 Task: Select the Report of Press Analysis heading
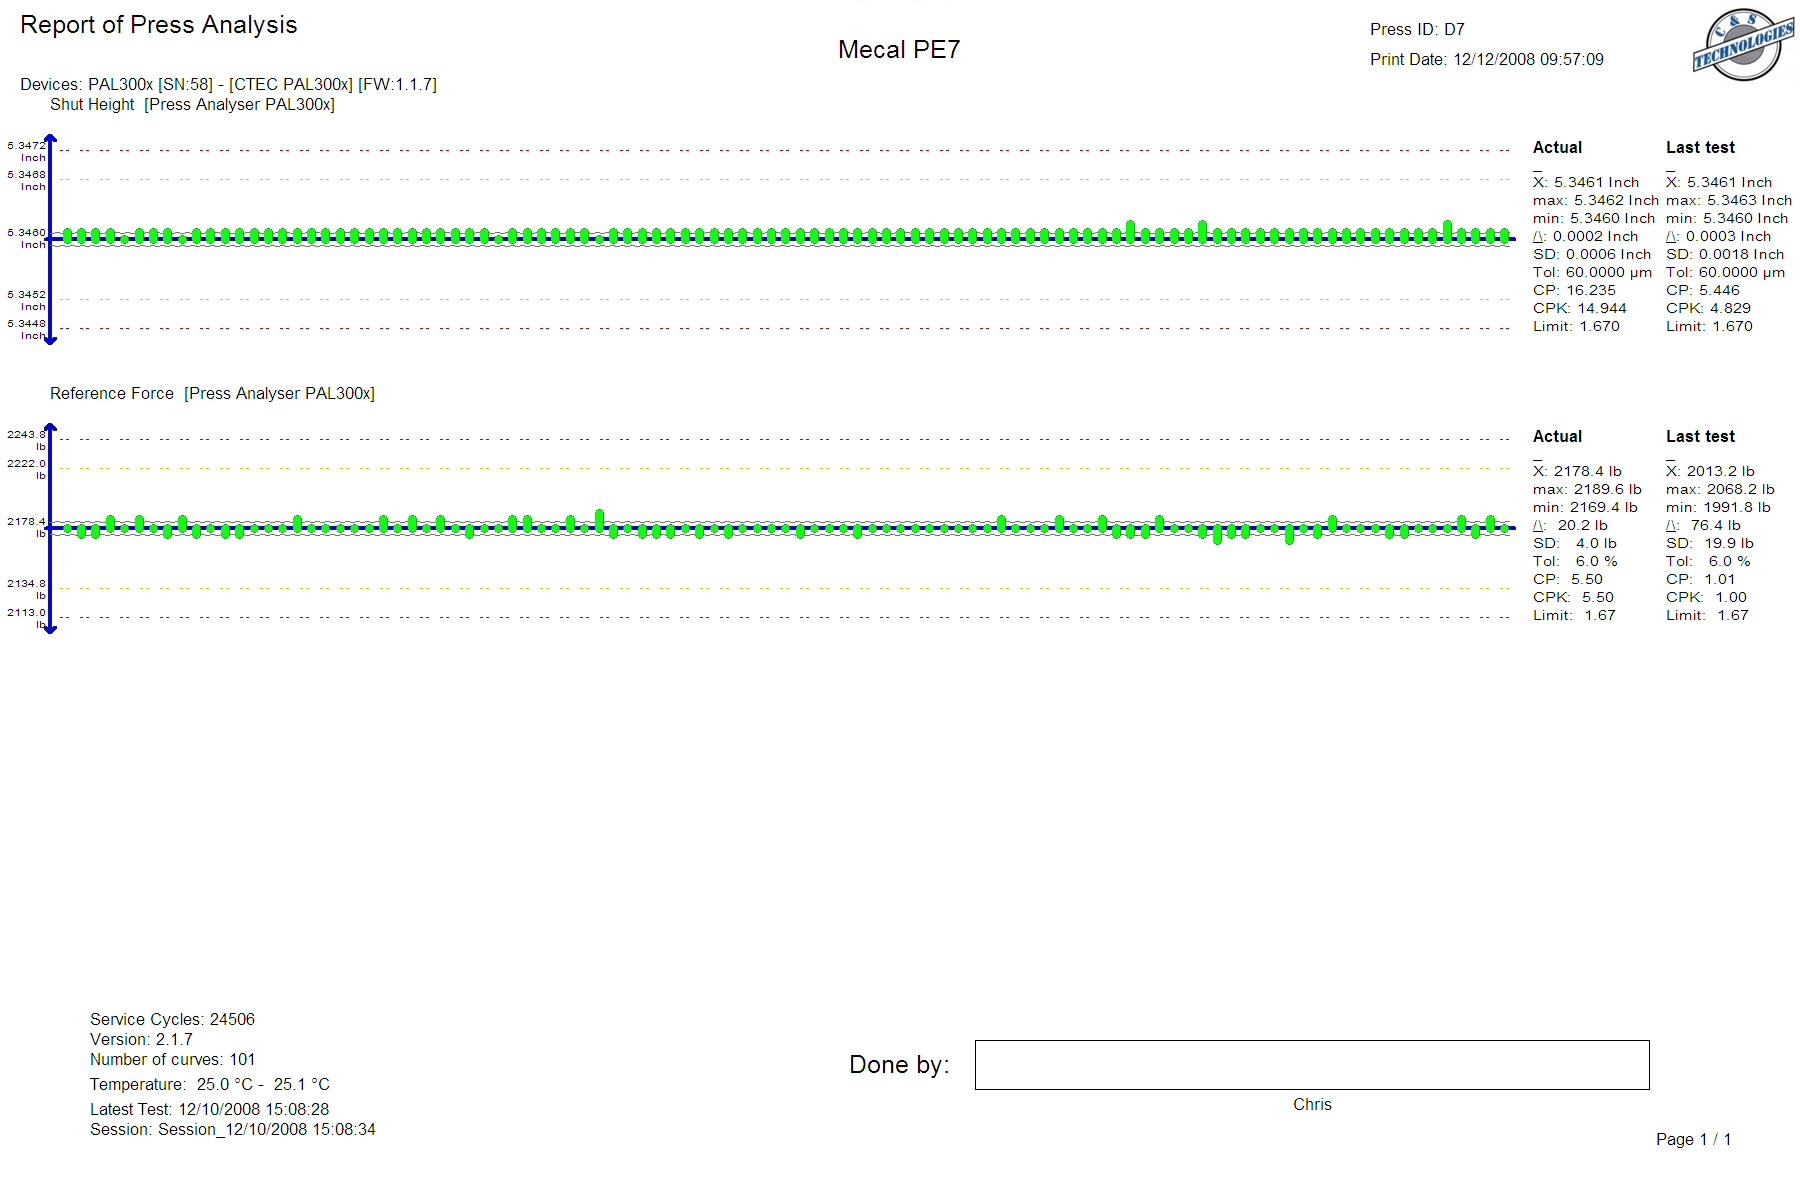(x=159, y=25)
